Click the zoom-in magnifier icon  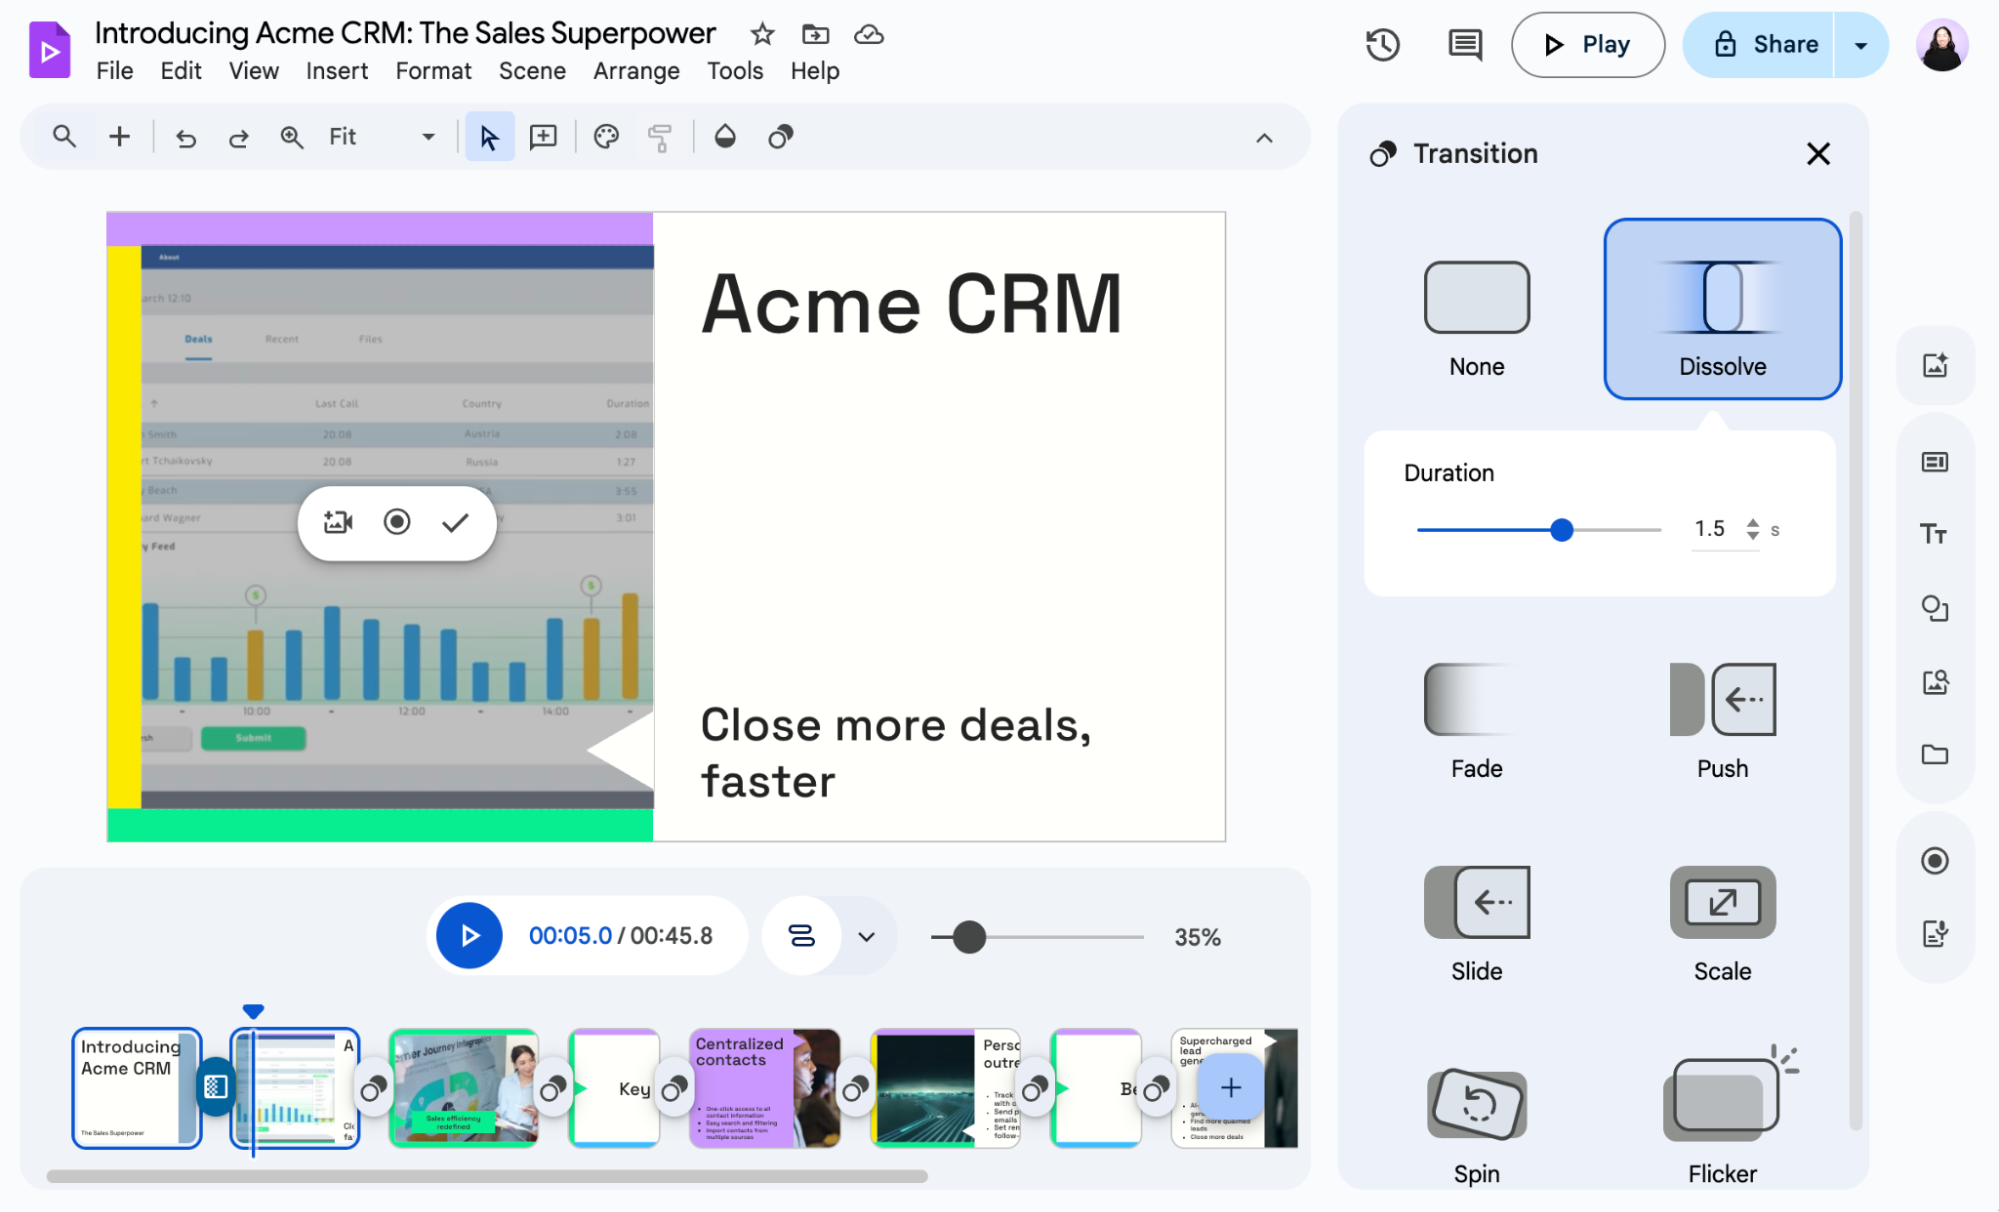point(291,137)
